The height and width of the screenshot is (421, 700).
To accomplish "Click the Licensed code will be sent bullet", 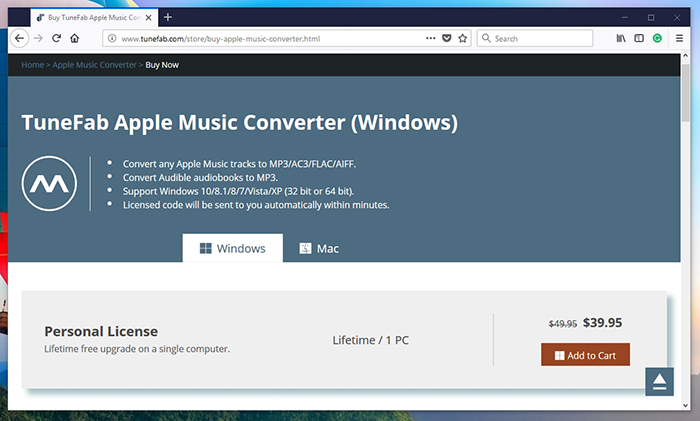I will click(256, 205).
